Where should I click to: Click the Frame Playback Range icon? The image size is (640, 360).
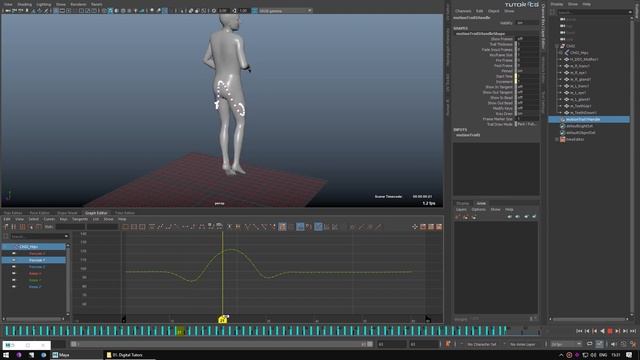134,227
